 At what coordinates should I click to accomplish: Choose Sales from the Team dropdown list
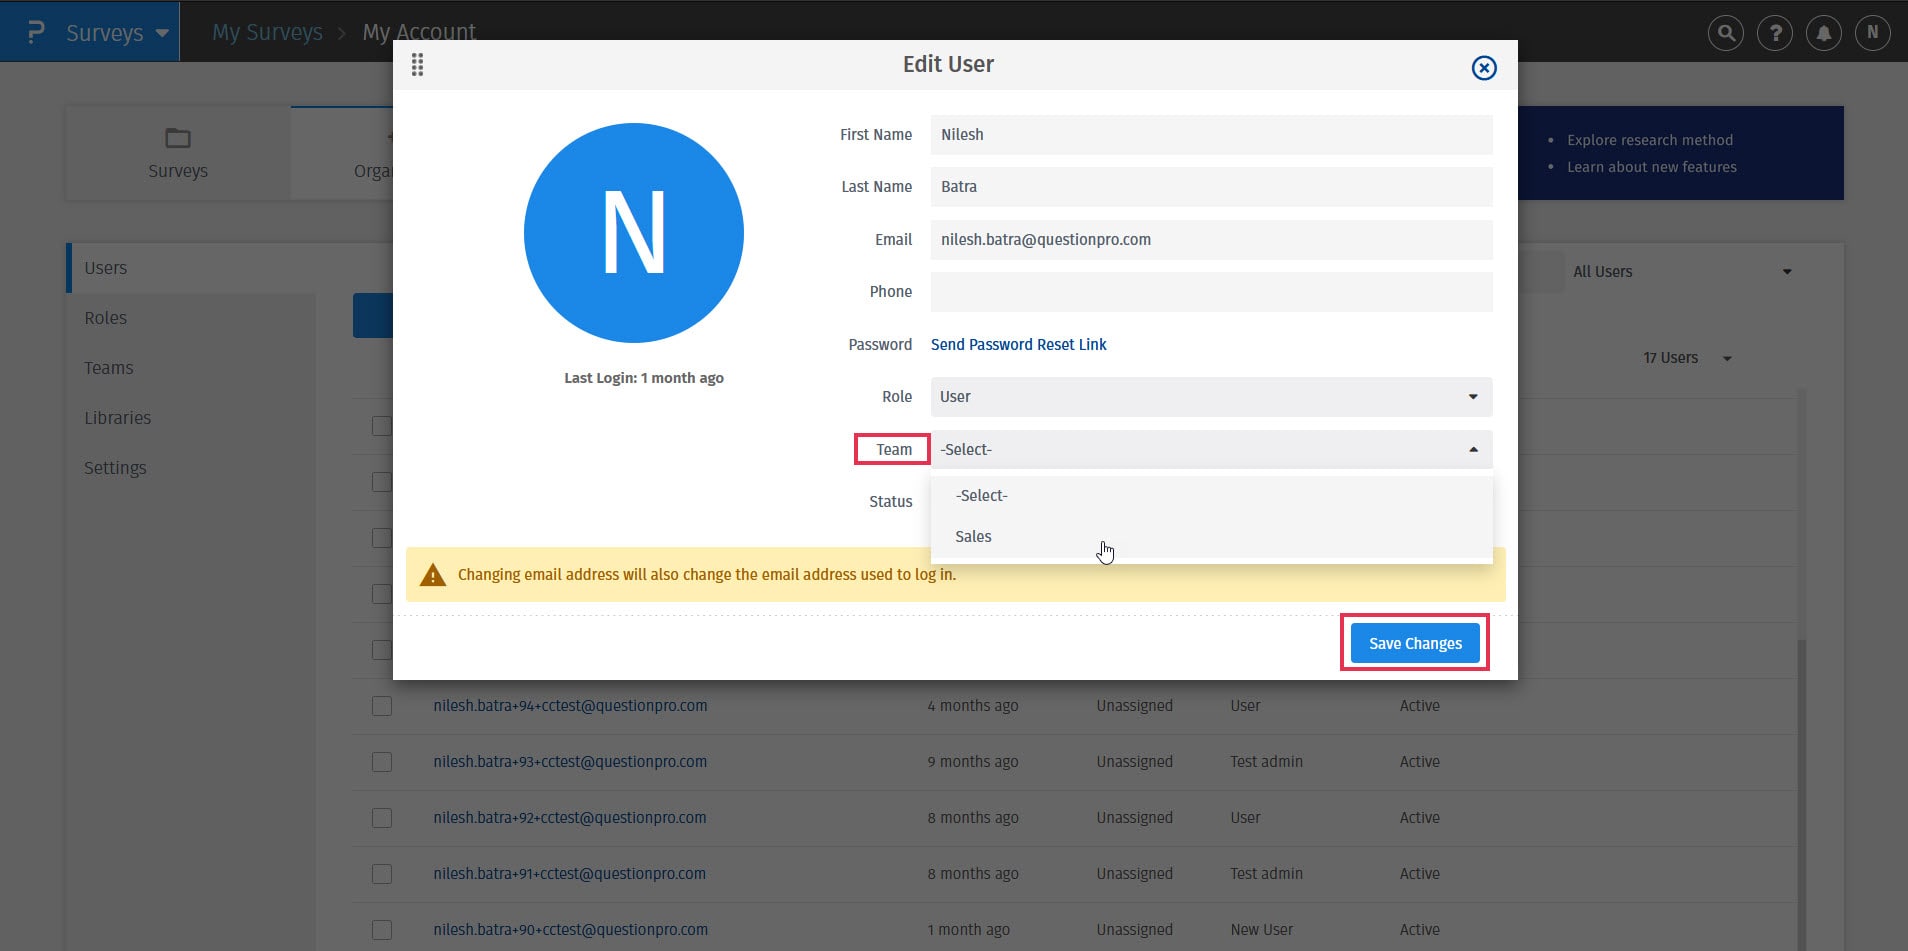click(973, 537)
